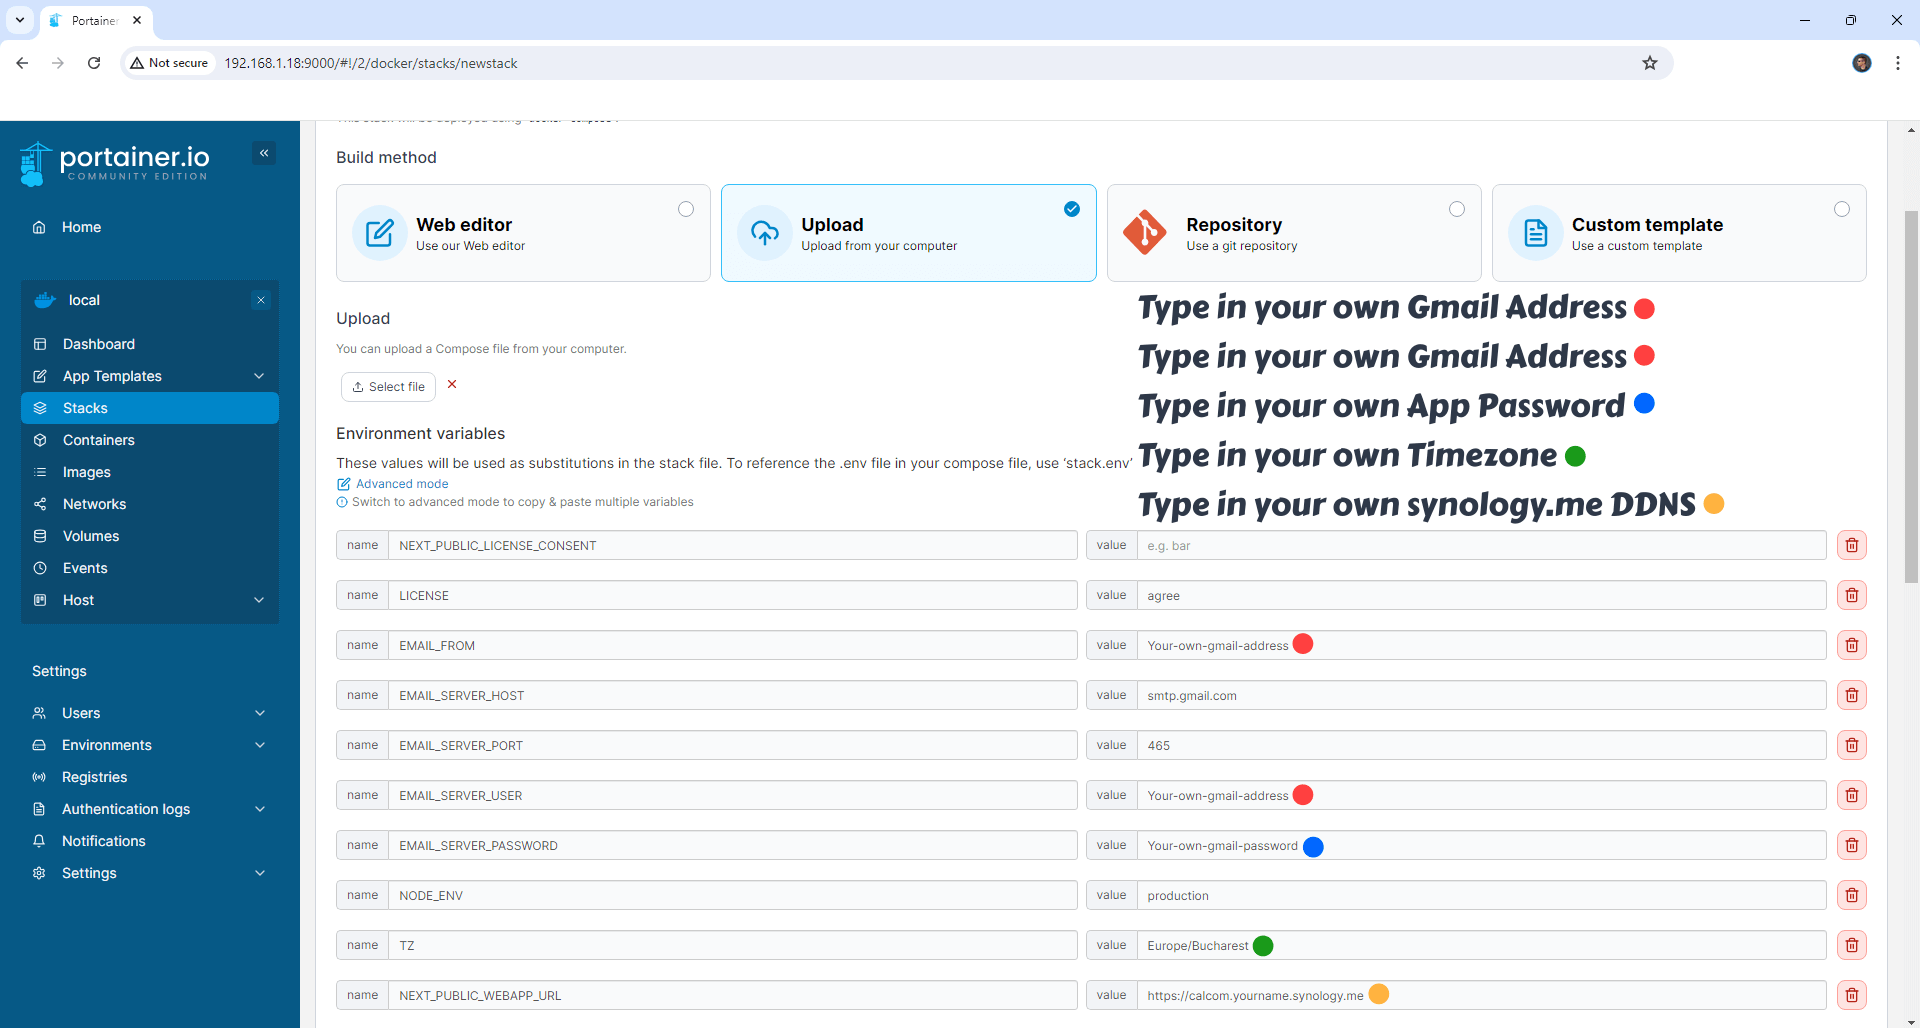Go to Home in sidebar
The image size is (1920, 1028).
tap(150, 227)
